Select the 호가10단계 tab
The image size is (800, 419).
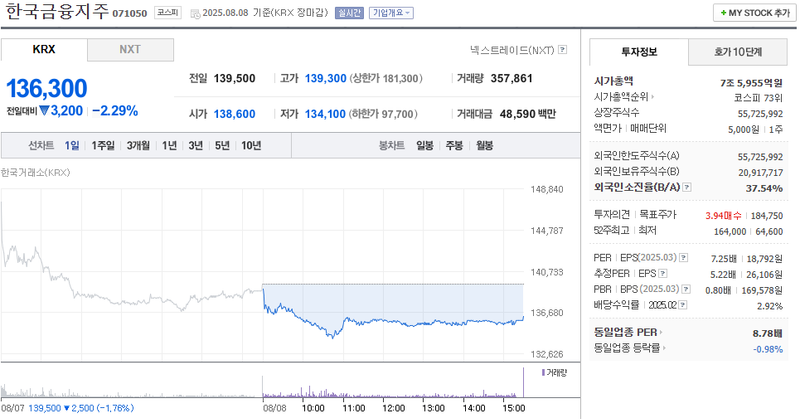738,52
